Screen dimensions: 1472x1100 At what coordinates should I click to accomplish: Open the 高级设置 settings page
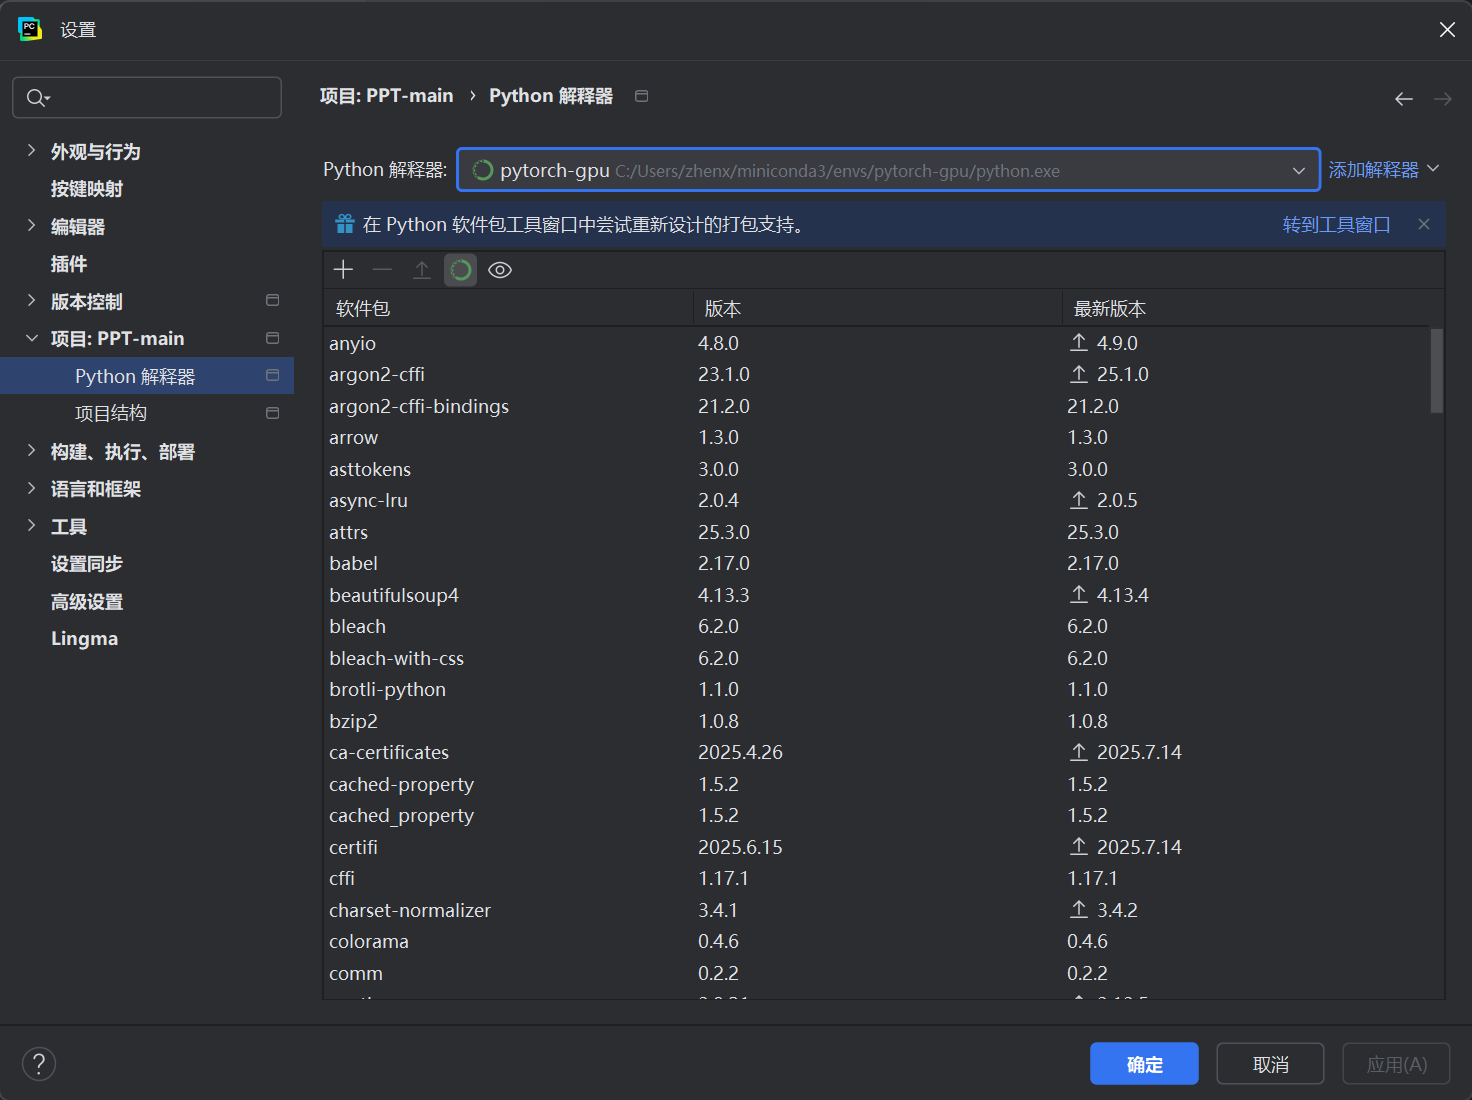[87, 601]
